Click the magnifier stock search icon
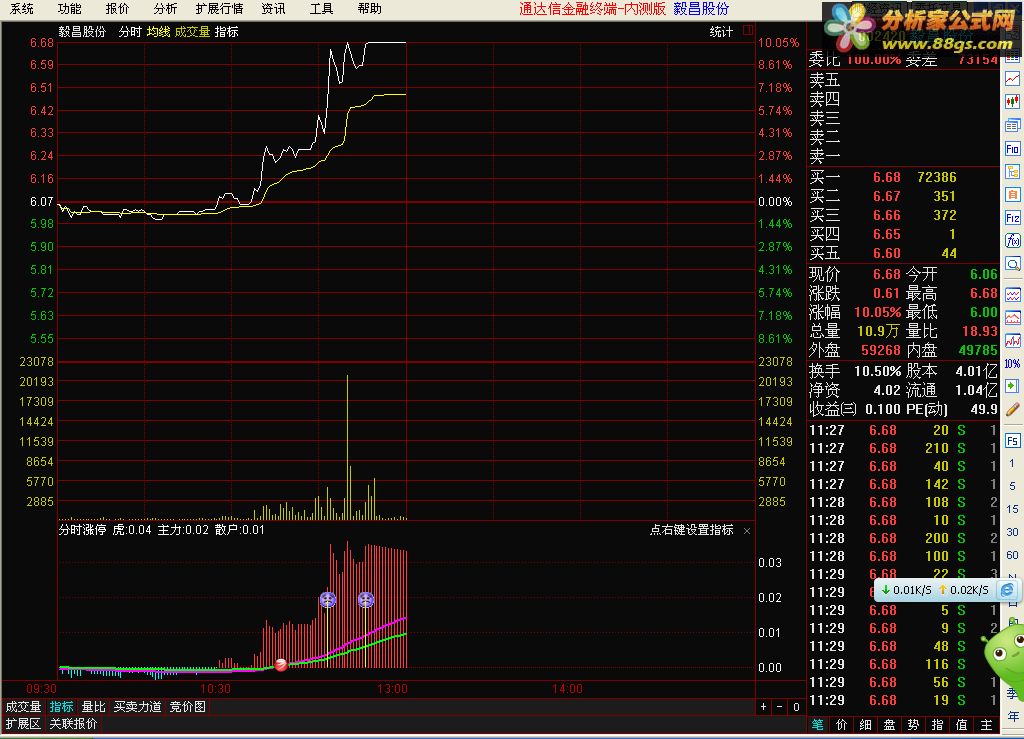This screenshot has height=739, width=1024. point(1012,264)
